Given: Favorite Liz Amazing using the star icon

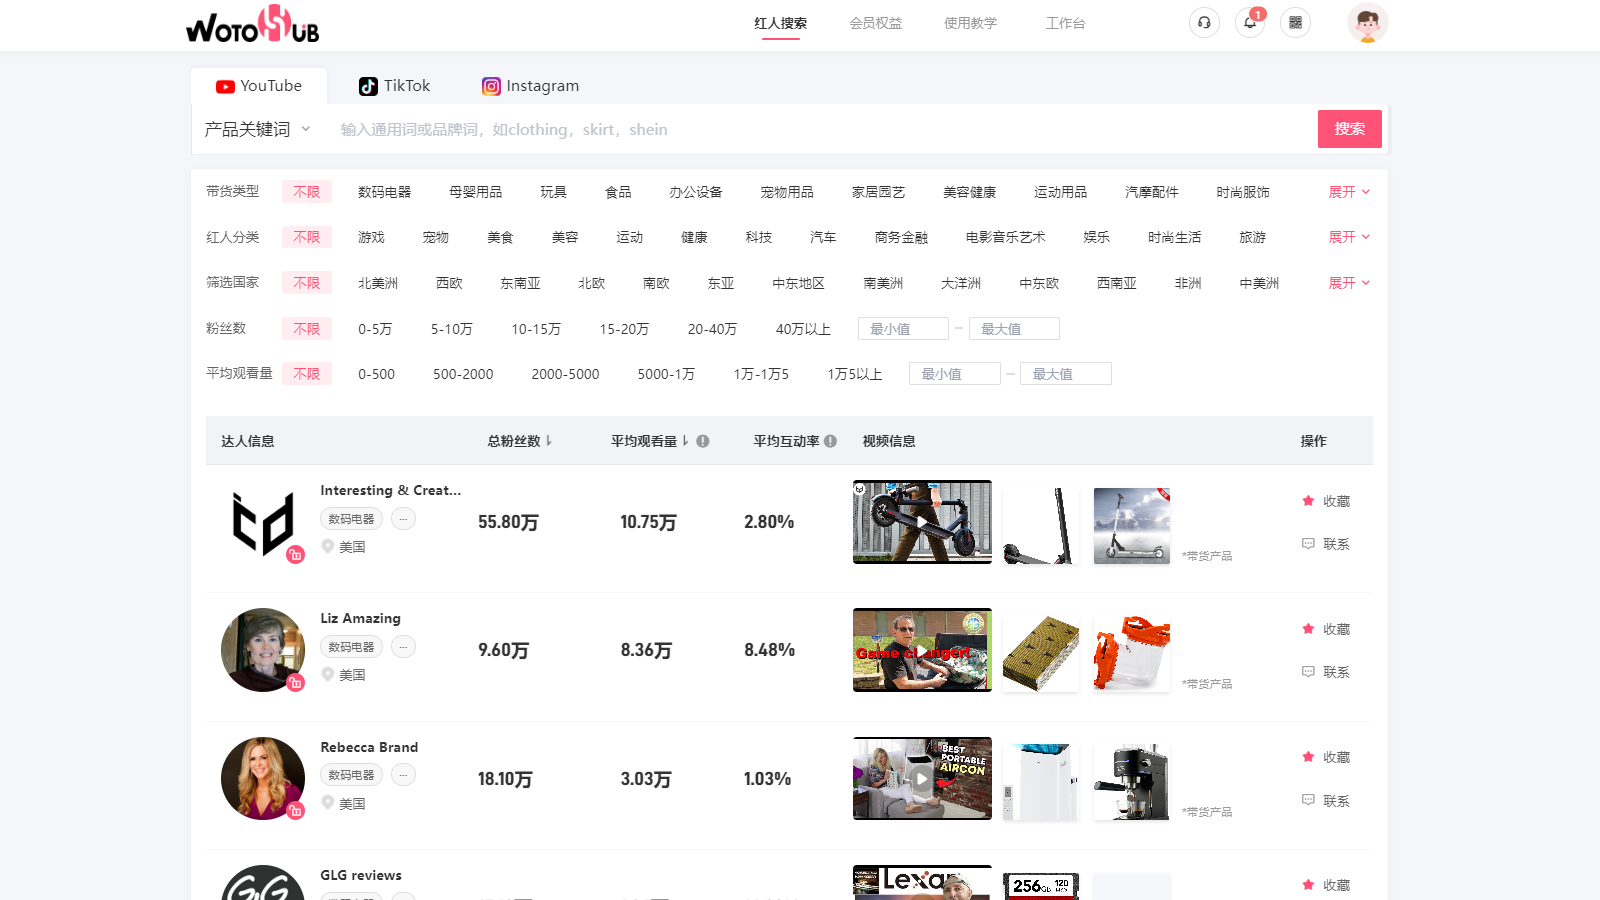Looking at the screenshot, I should click(x=1308, y=629).
